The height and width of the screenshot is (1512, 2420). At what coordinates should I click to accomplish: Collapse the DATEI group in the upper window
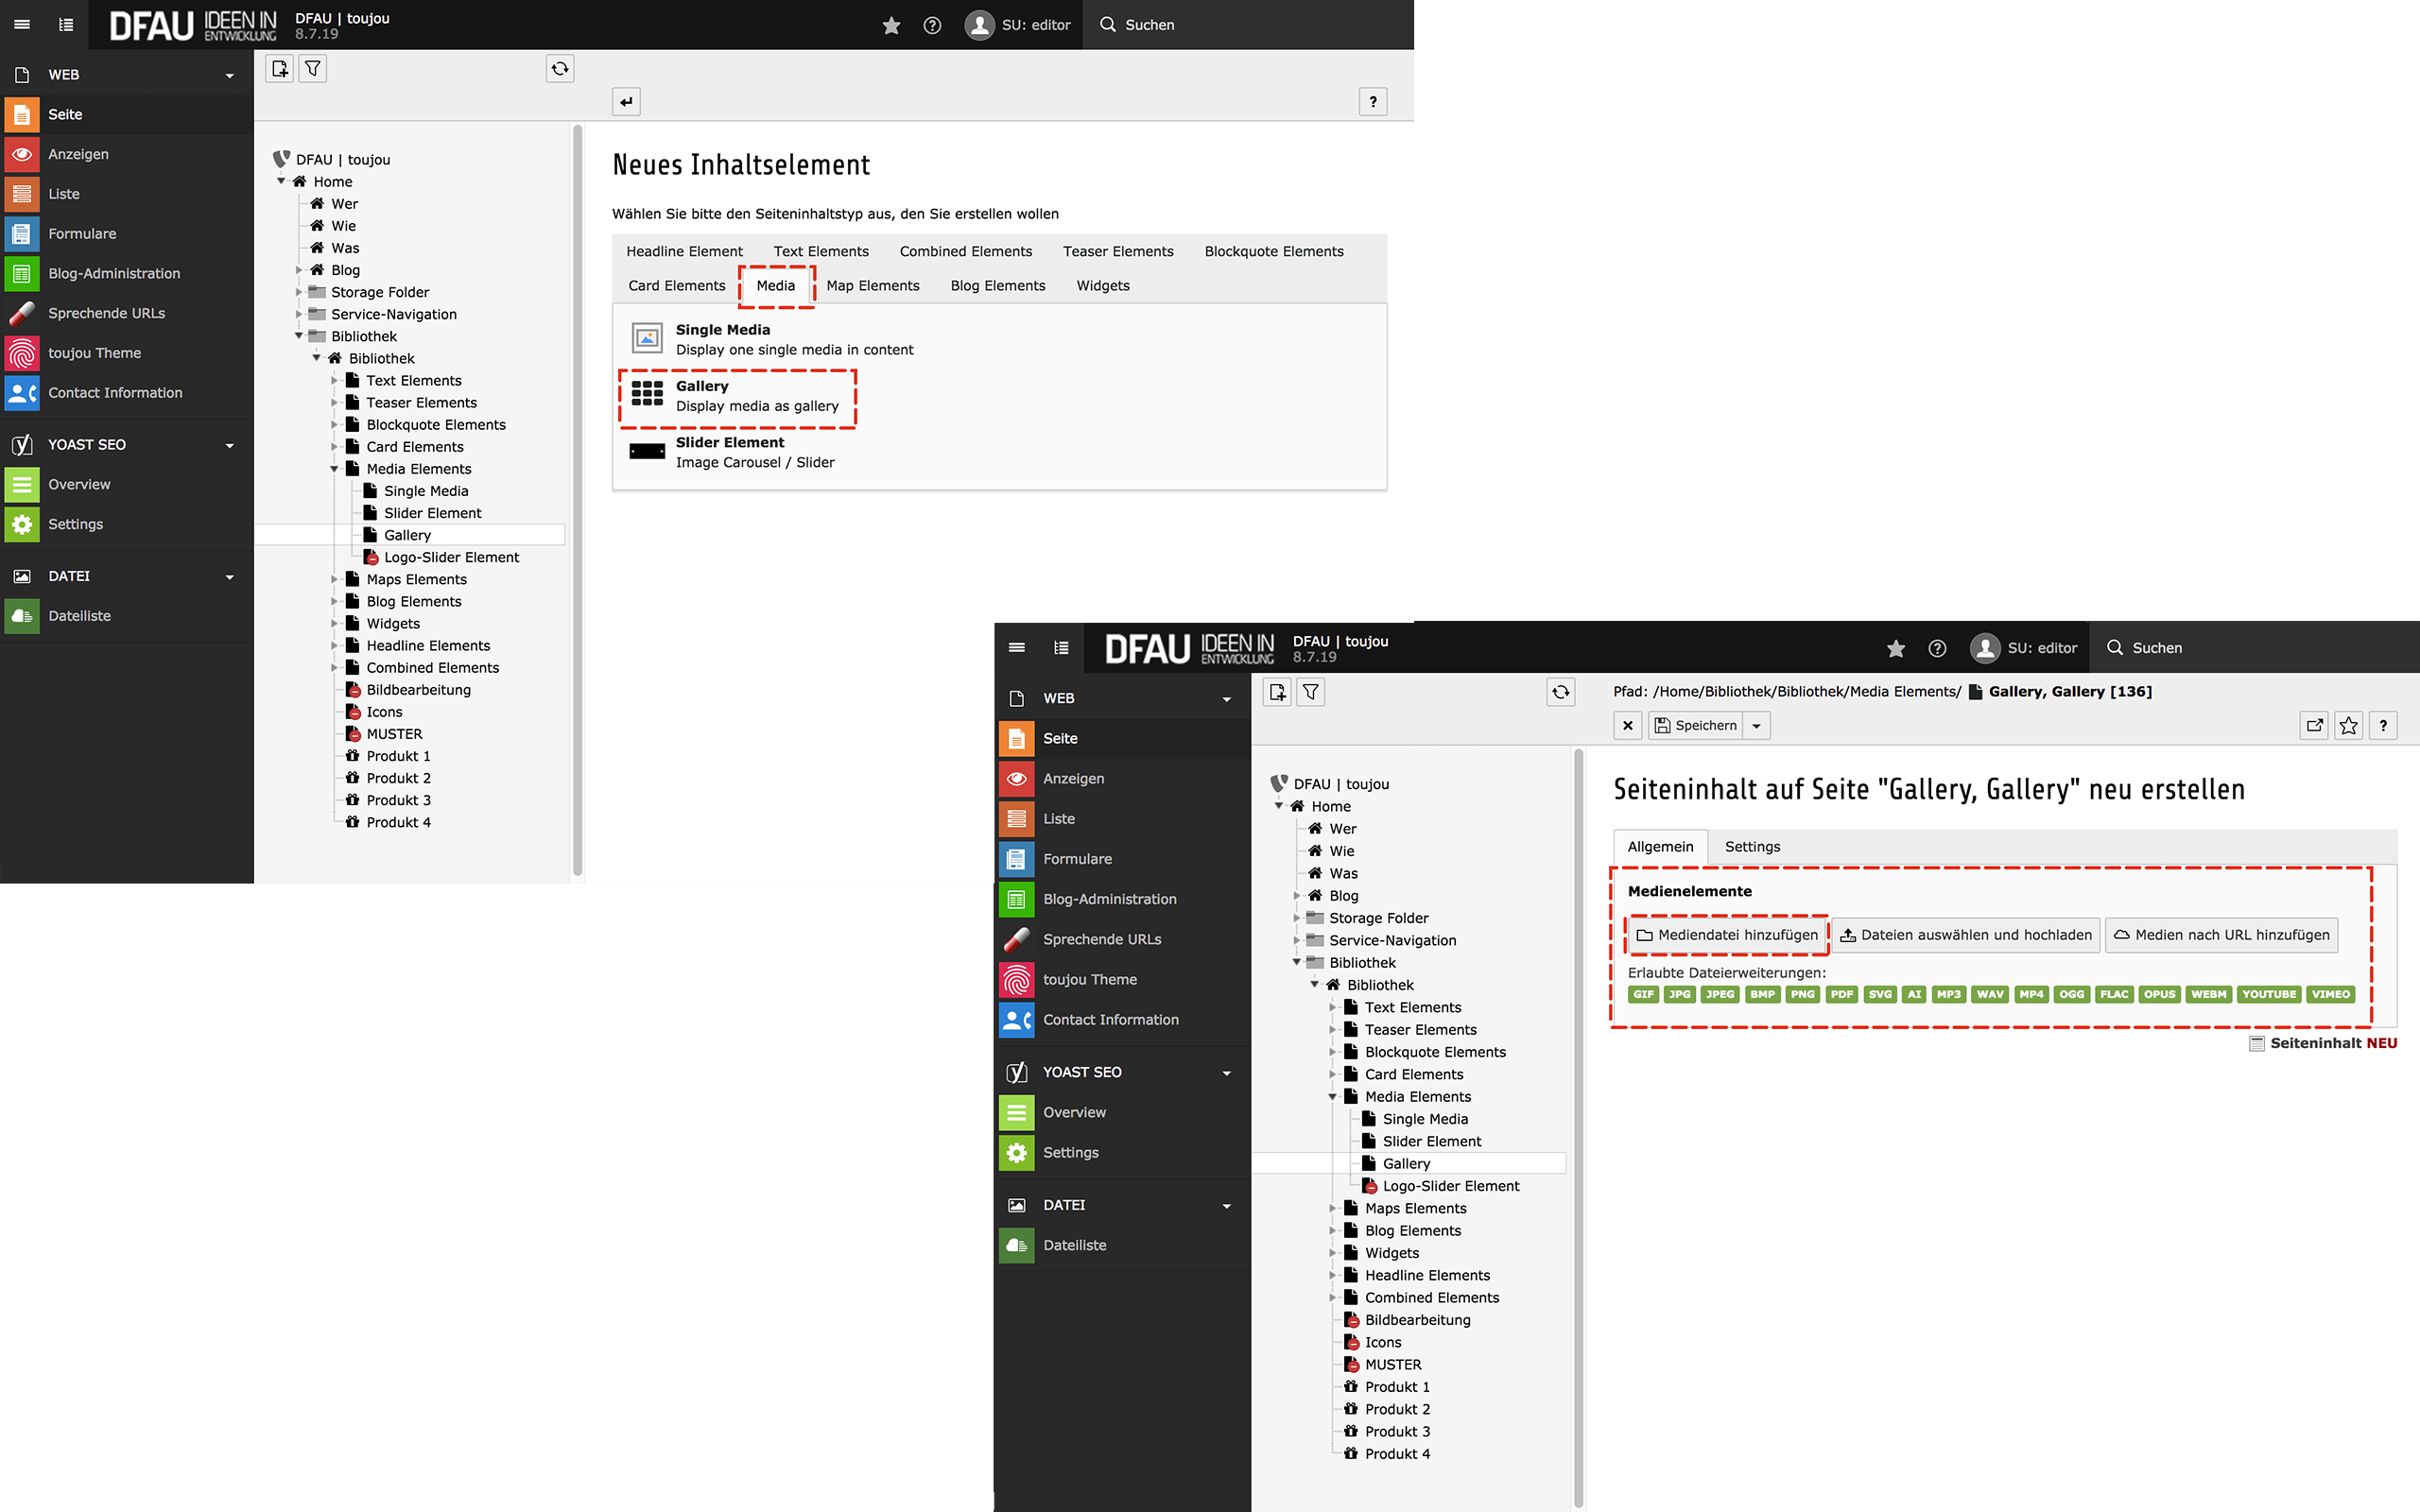point(229,576)
